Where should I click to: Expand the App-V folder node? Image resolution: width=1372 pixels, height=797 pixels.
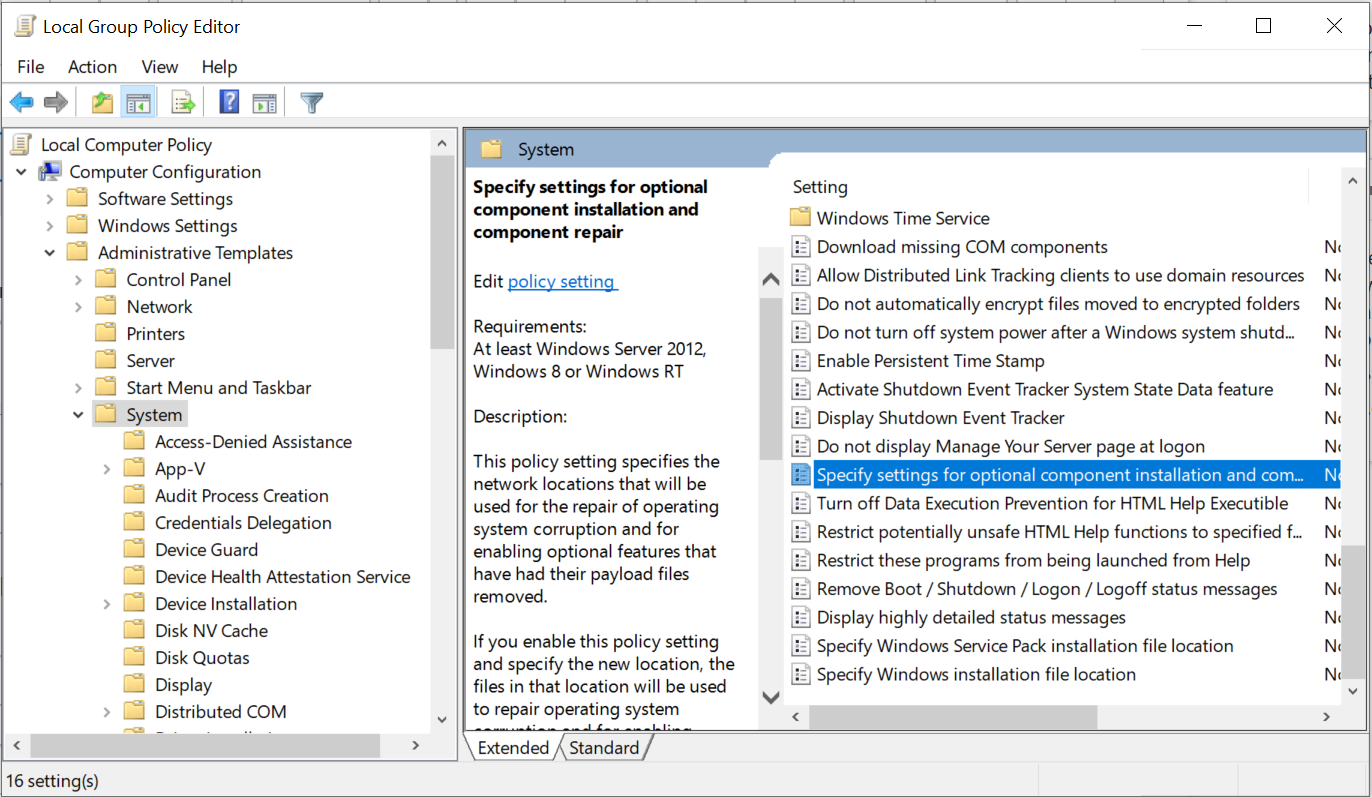[x=107, y=469]
